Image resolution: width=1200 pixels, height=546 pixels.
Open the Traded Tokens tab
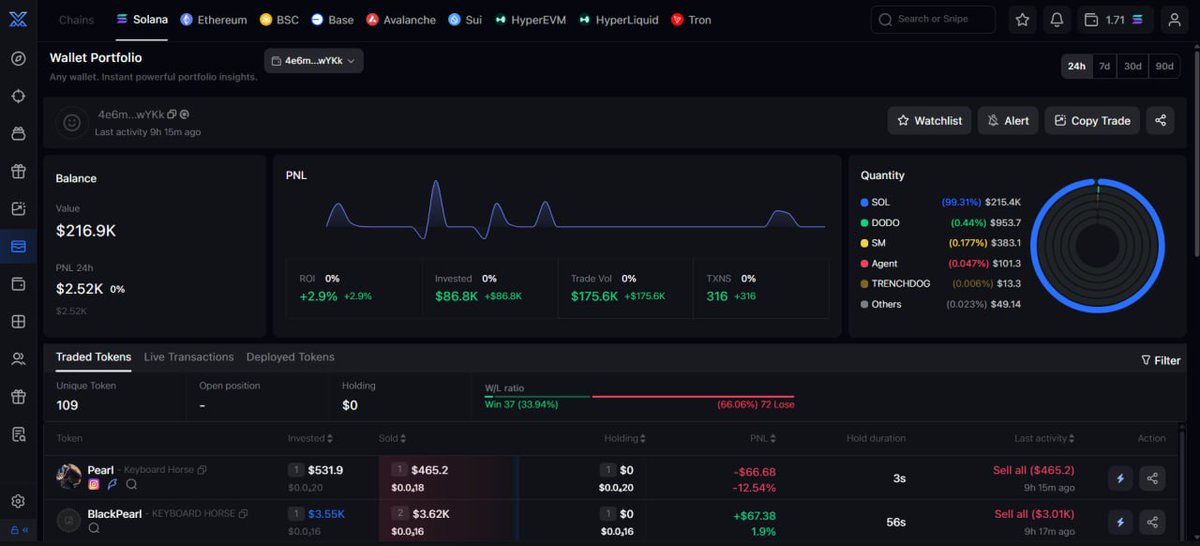click(x=93, y=357)
